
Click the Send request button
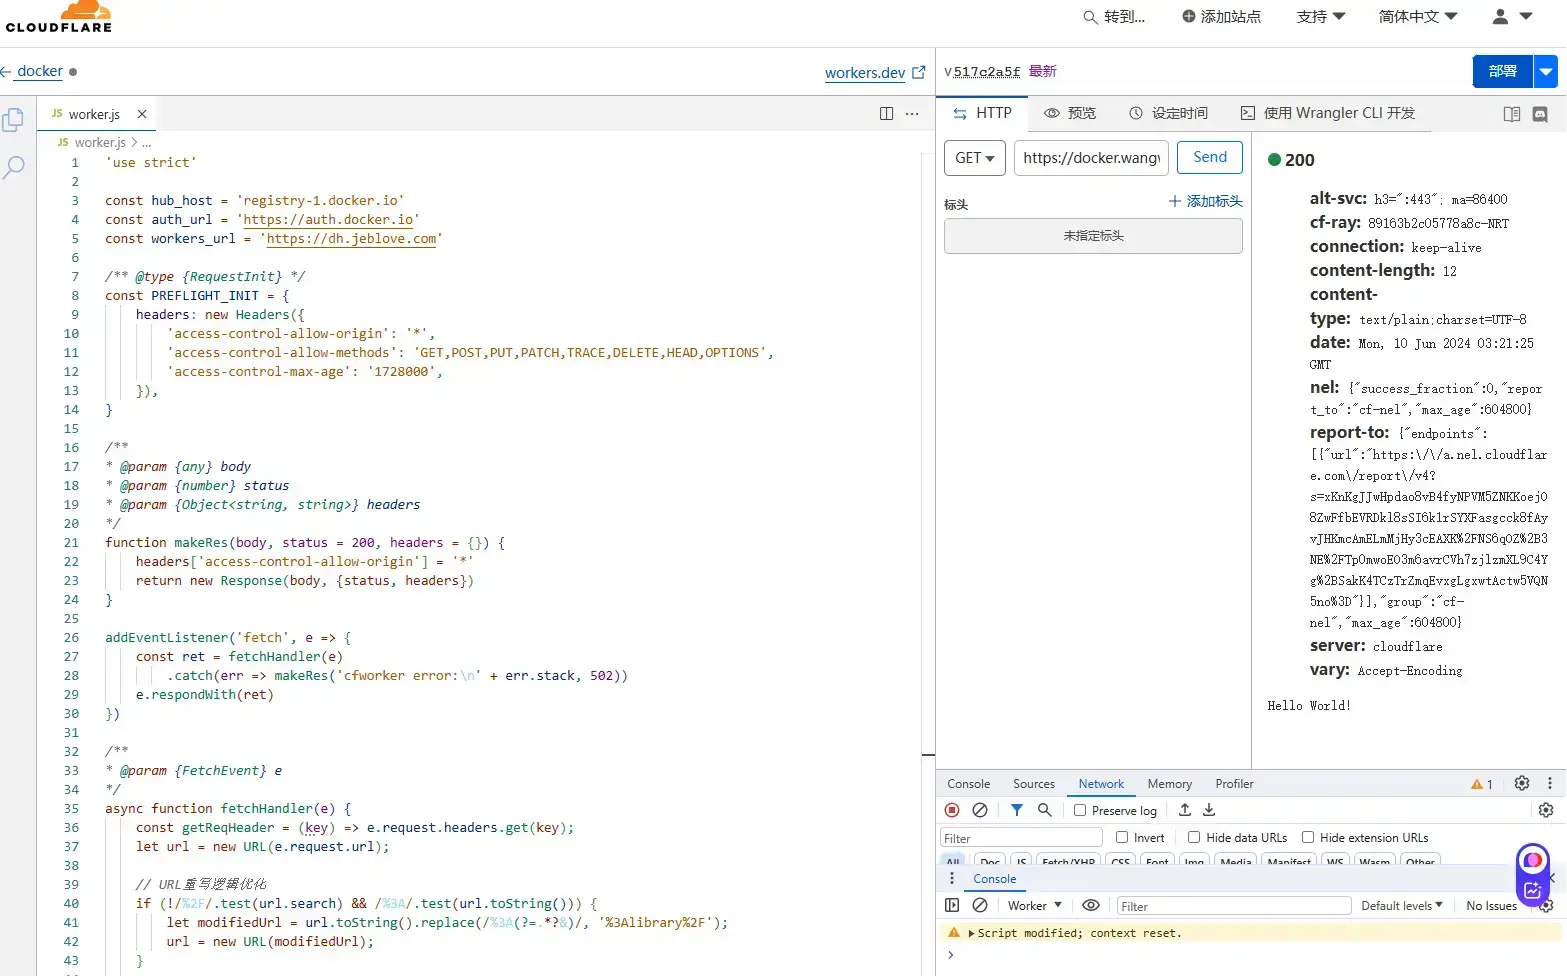[1210, 157]
